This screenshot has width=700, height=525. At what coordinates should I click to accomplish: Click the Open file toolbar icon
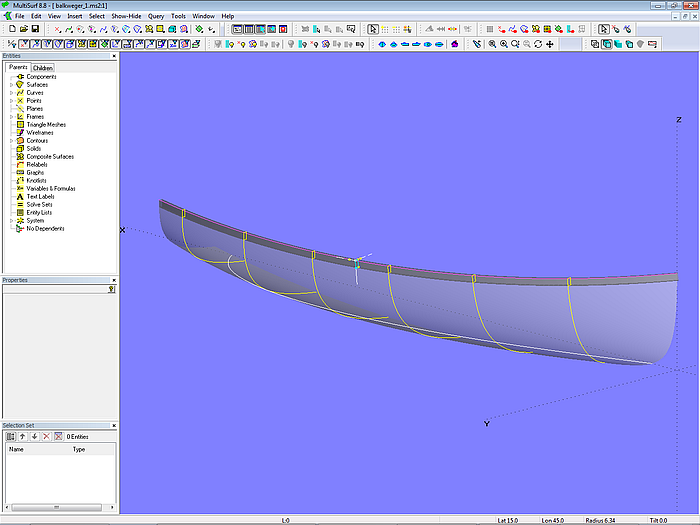point(23,30)
